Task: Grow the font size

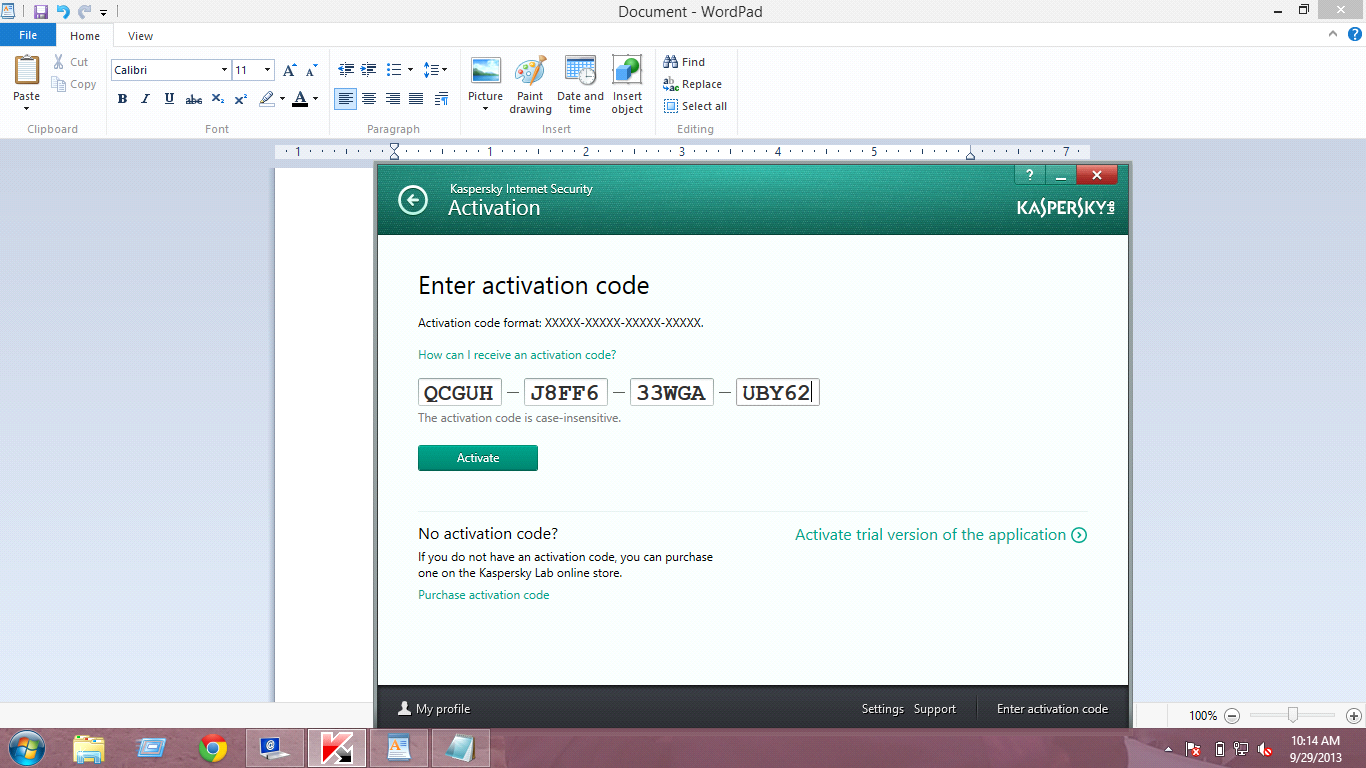Action: tap(289, 70)
